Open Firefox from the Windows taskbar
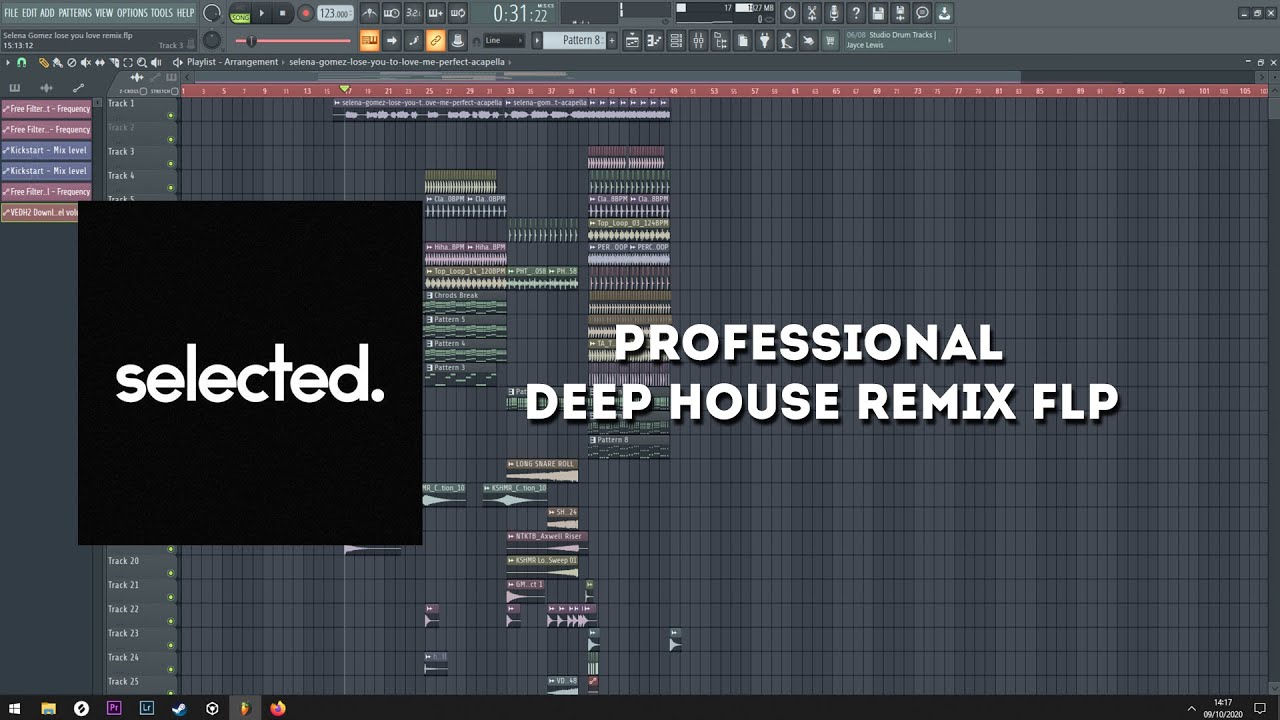 (x=278, y=708)
